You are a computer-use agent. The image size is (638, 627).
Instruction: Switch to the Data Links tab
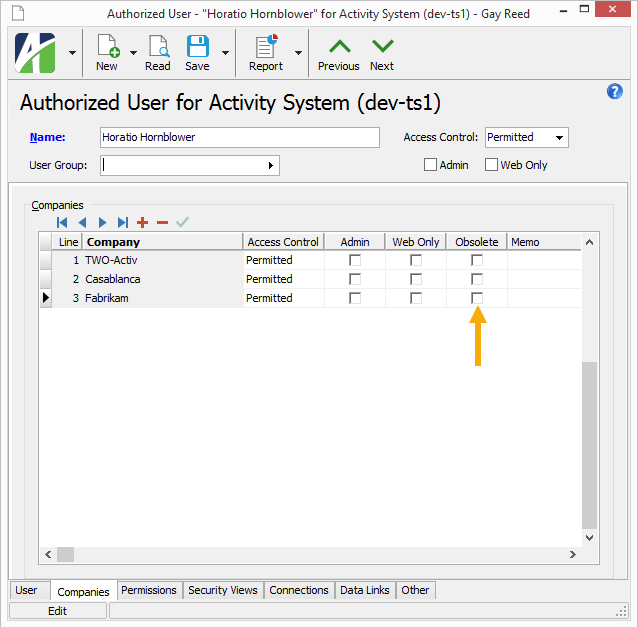point(365,590)
